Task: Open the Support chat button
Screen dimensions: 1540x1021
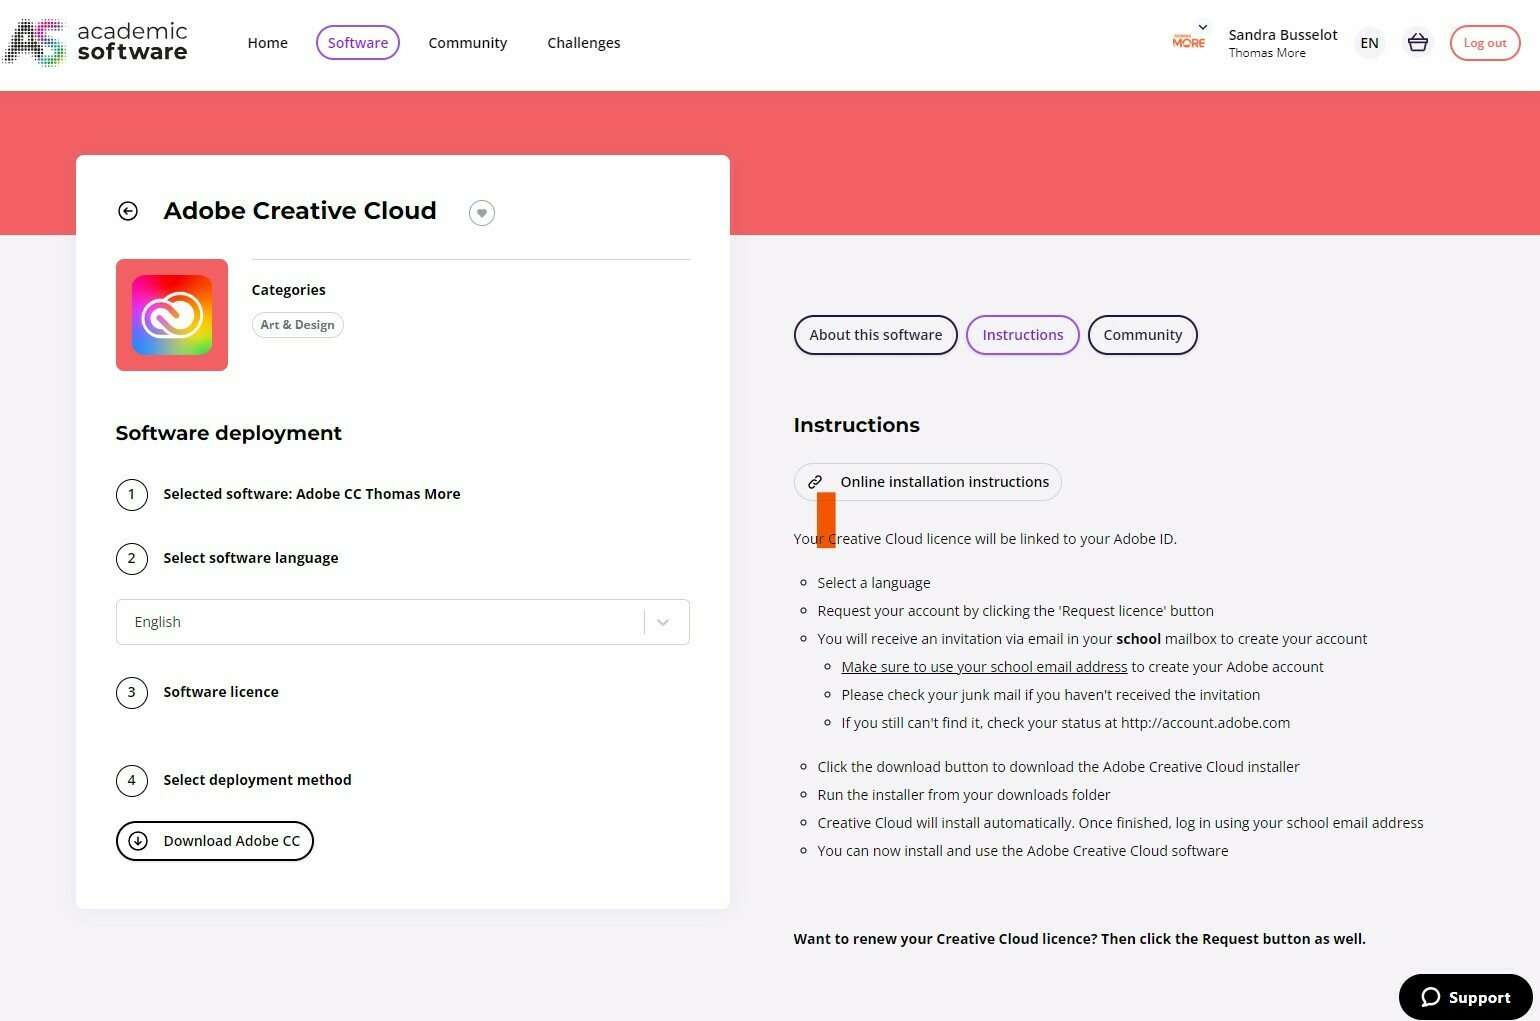Action: 1465,997
